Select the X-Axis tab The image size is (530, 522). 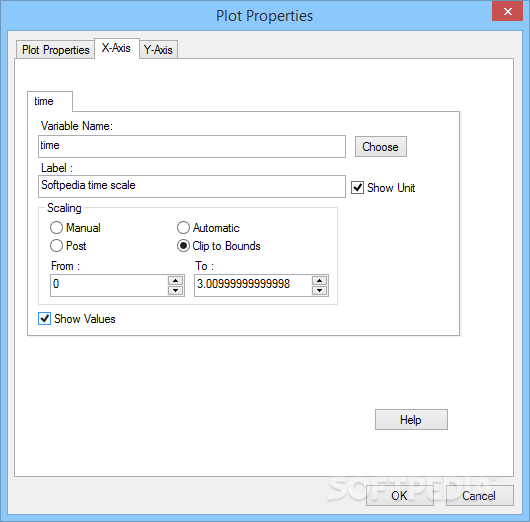pyautogui.click(x=116, y=48)
